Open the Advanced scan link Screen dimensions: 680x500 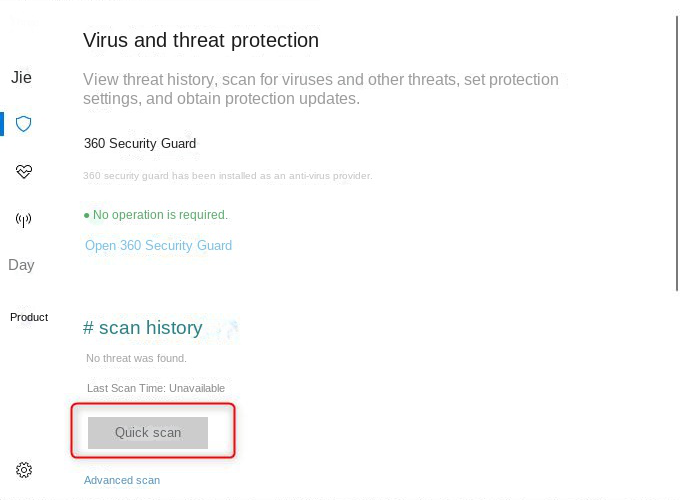122,480
